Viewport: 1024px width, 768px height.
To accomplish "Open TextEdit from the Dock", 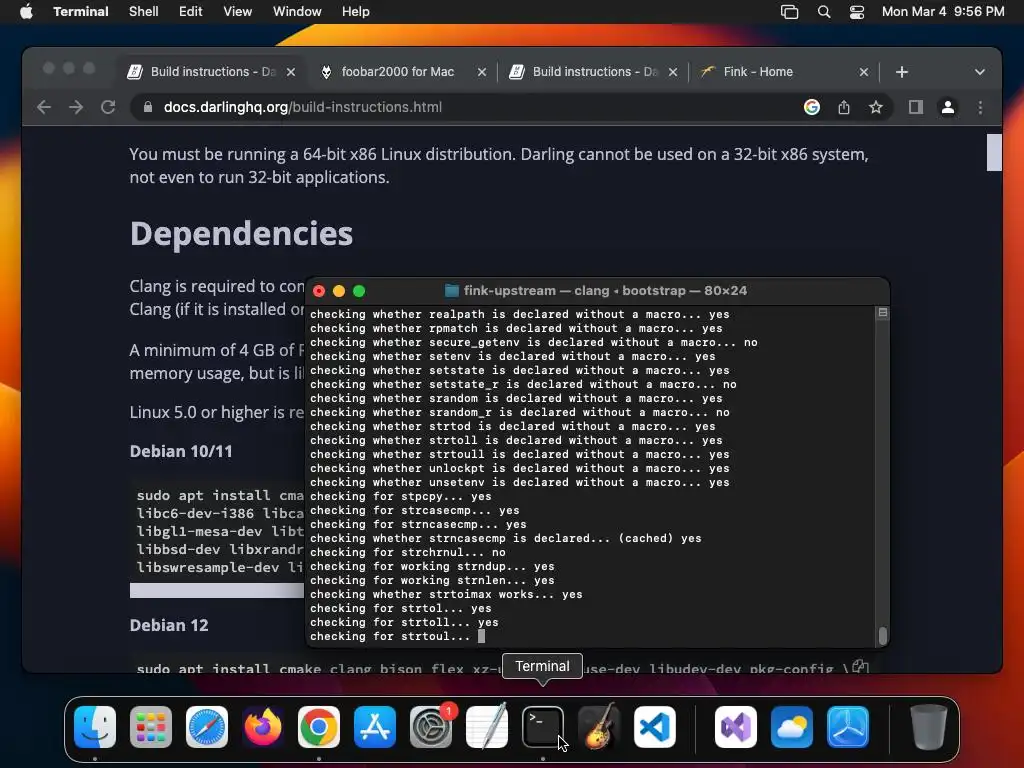I will point(487,726).
